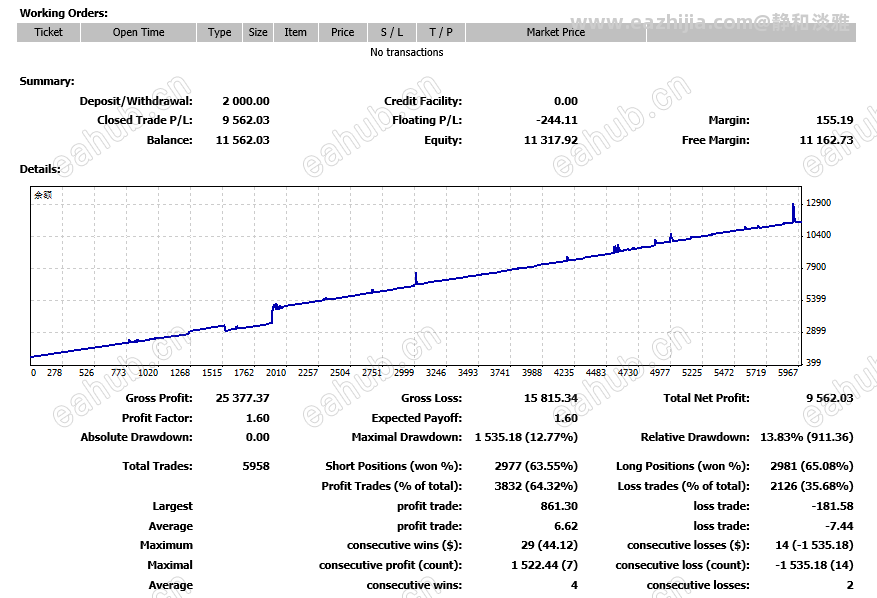Viewport: 877px width, 598px height.
Task: Click the Maximal Drawdown value 1 535.18 (12.77%)
Action: coord(526,437)
